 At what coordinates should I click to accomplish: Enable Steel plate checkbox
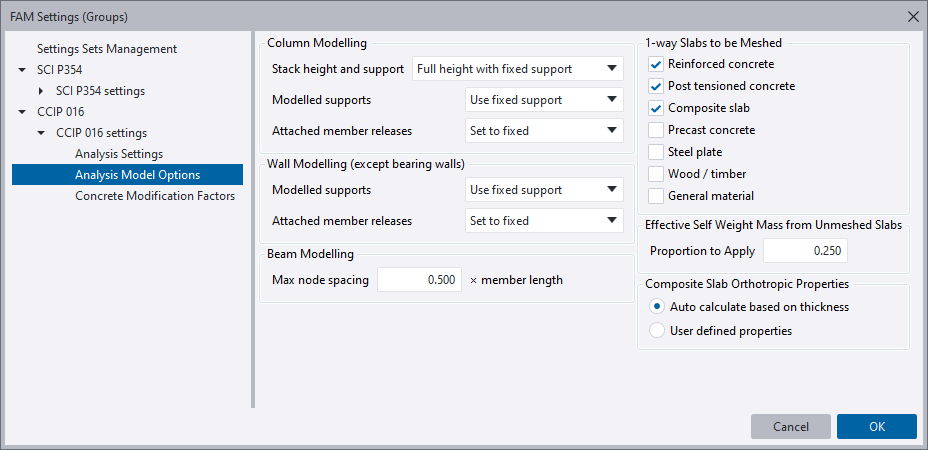coord(656,152)
